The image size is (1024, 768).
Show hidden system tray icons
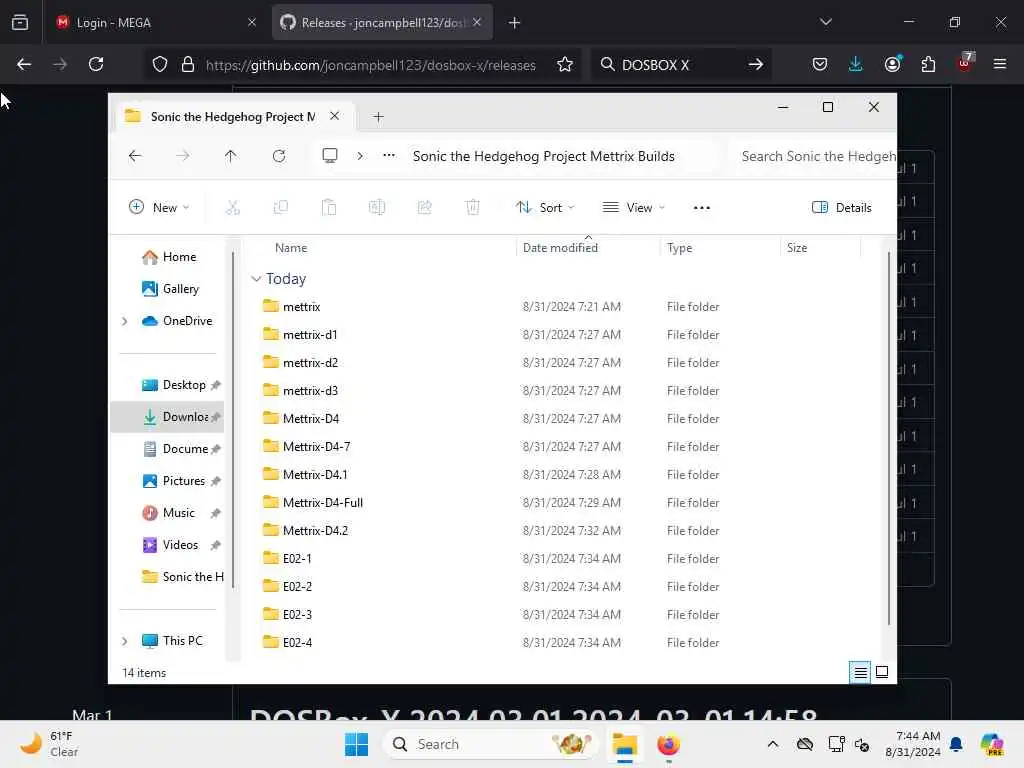[773, 744]
